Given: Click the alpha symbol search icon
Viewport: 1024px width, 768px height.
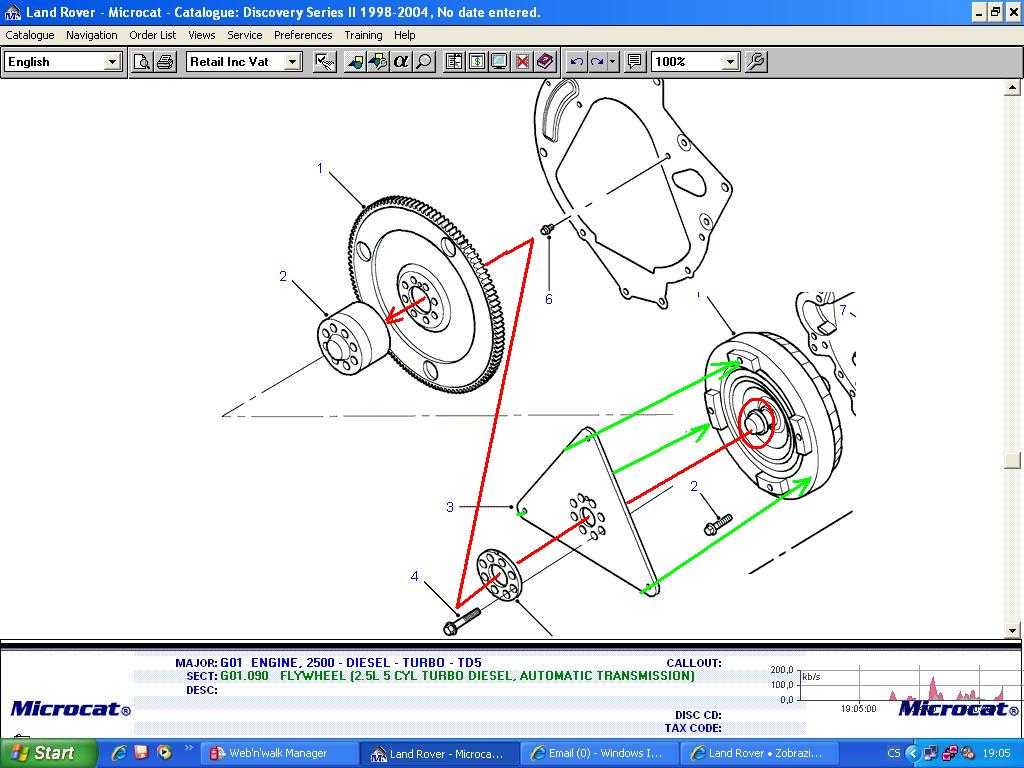Looking at the screenshot, I should click(x=401, y=62).
